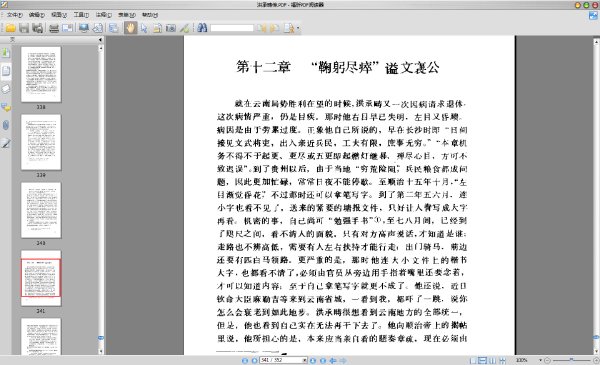The width and height of the screenshot is (600, 365).
Task: Open the 100% zoom level dropdown
Action: (x=541, y=360)
